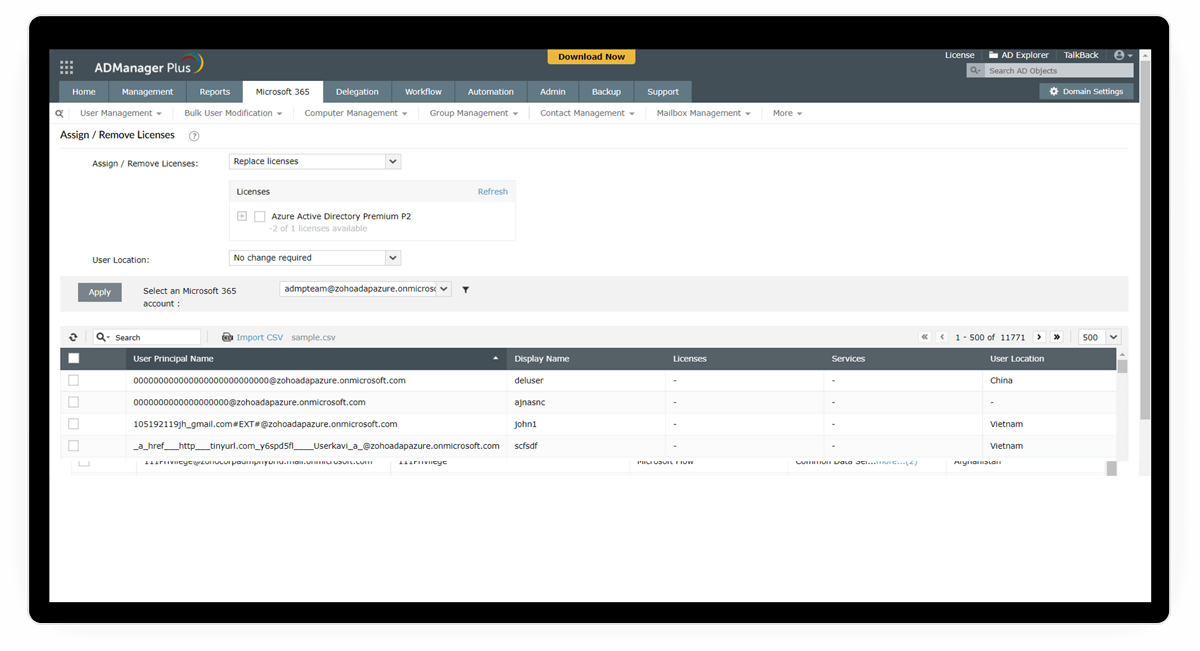
Task: Switch to the Delegation tab
Action: click(357, 92)
